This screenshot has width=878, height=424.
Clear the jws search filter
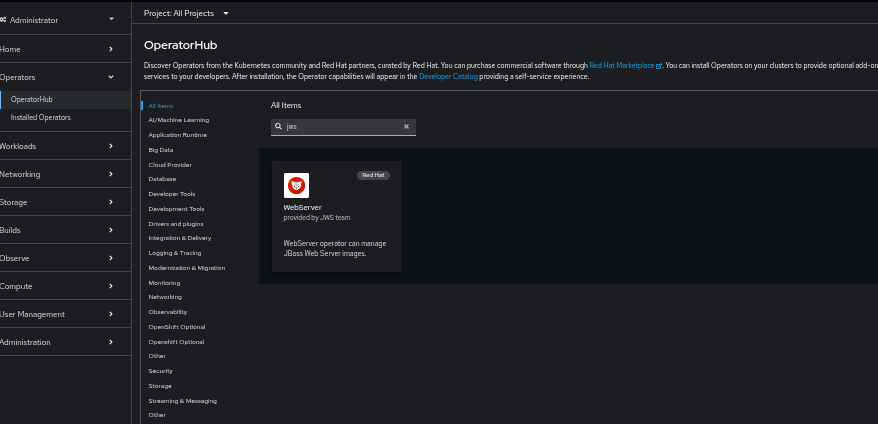click(407, 127)
